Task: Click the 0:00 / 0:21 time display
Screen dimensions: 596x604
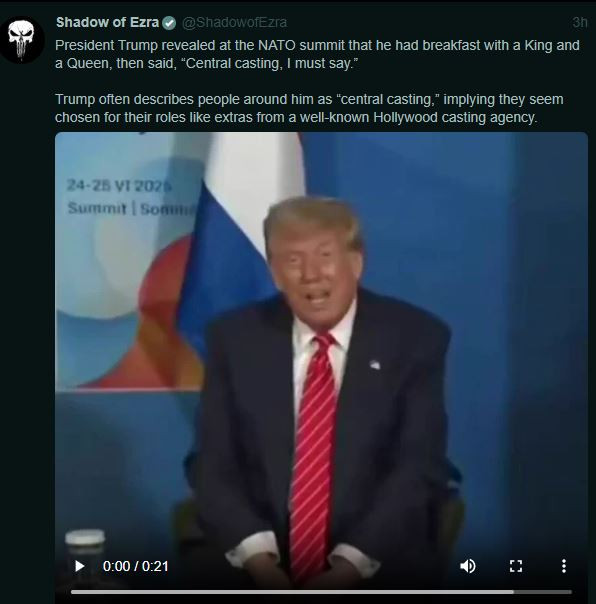Action: pyautogui.click(x=136, y=566)
